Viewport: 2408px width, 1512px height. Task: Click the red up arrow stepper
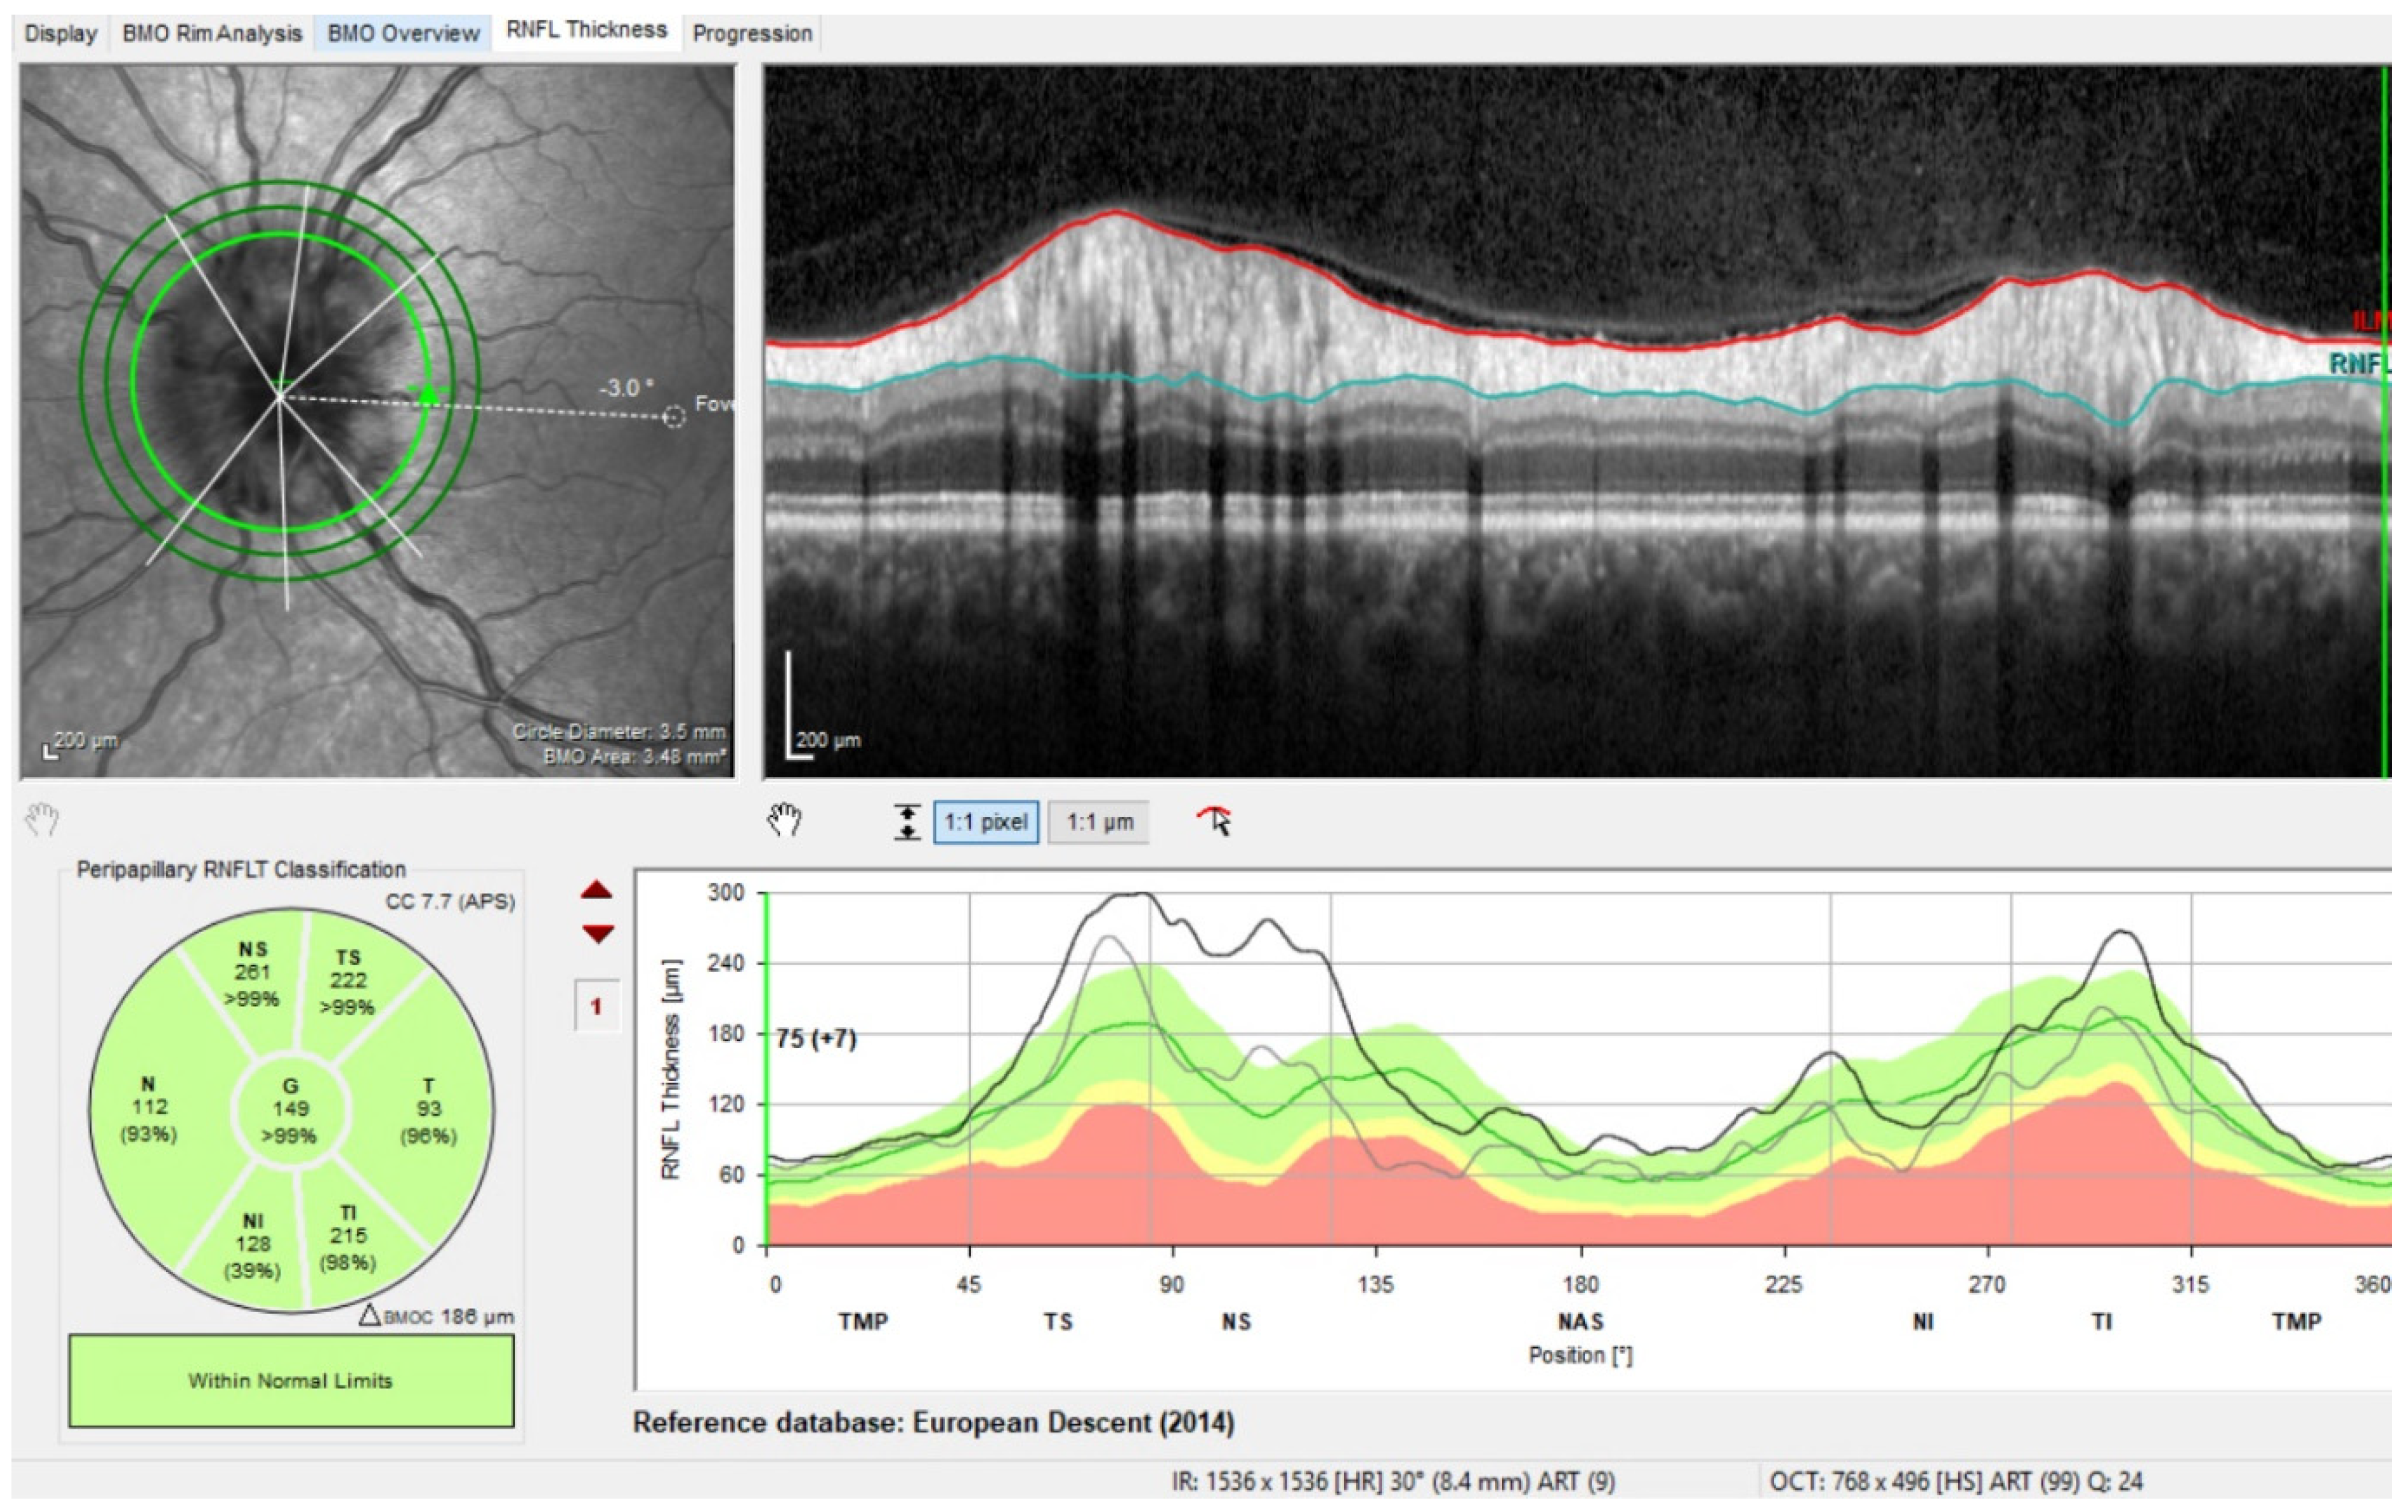597,889
